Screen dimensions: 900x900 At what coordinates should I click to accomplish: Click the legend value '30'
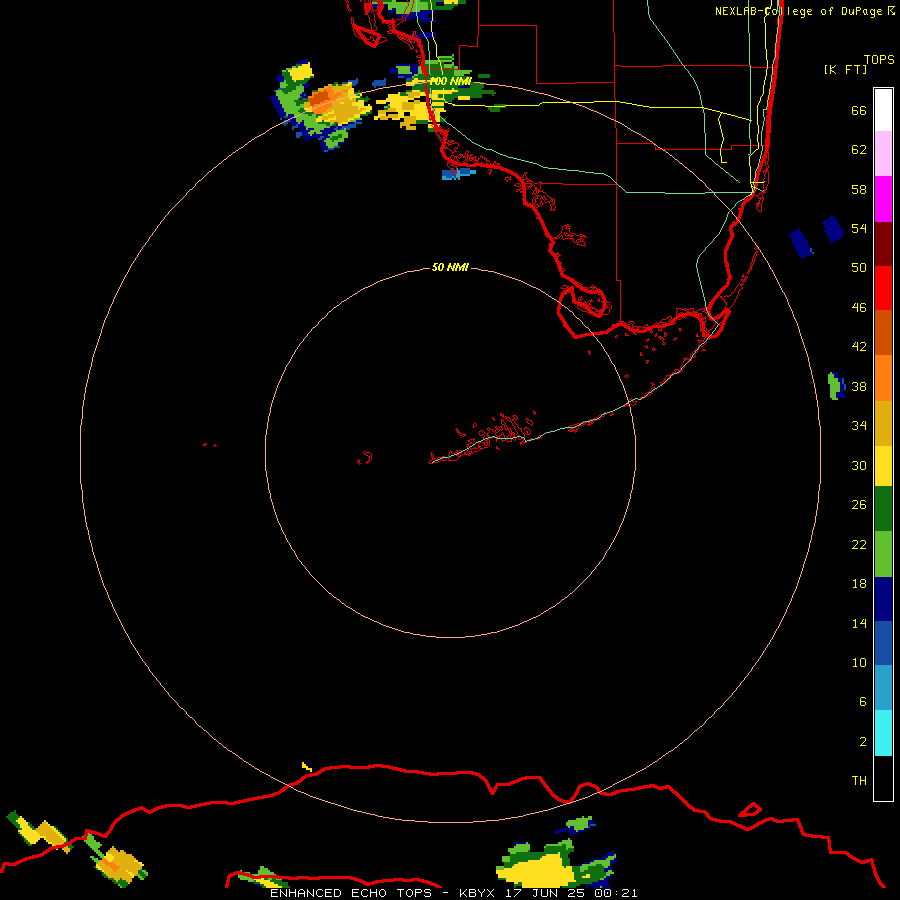(859, 465)
